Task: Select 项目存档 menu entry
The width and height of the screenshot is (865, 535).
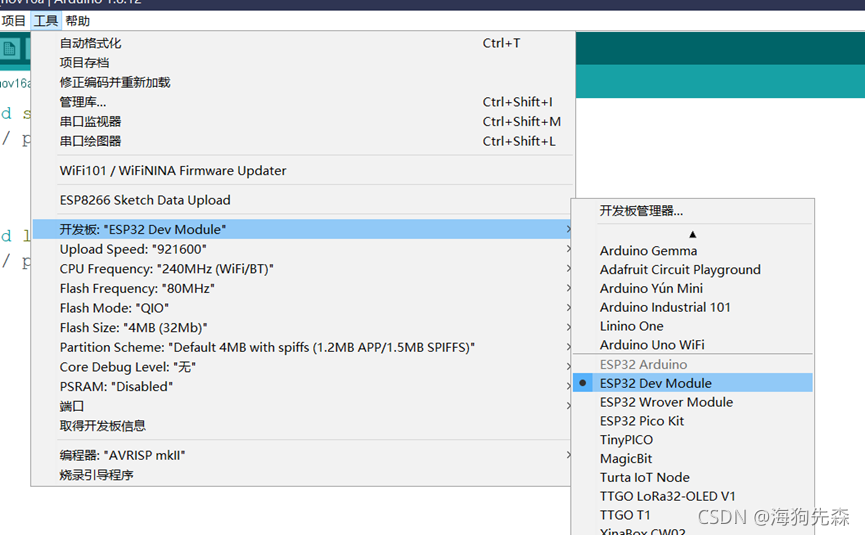Action: click(x=303, y=63)
